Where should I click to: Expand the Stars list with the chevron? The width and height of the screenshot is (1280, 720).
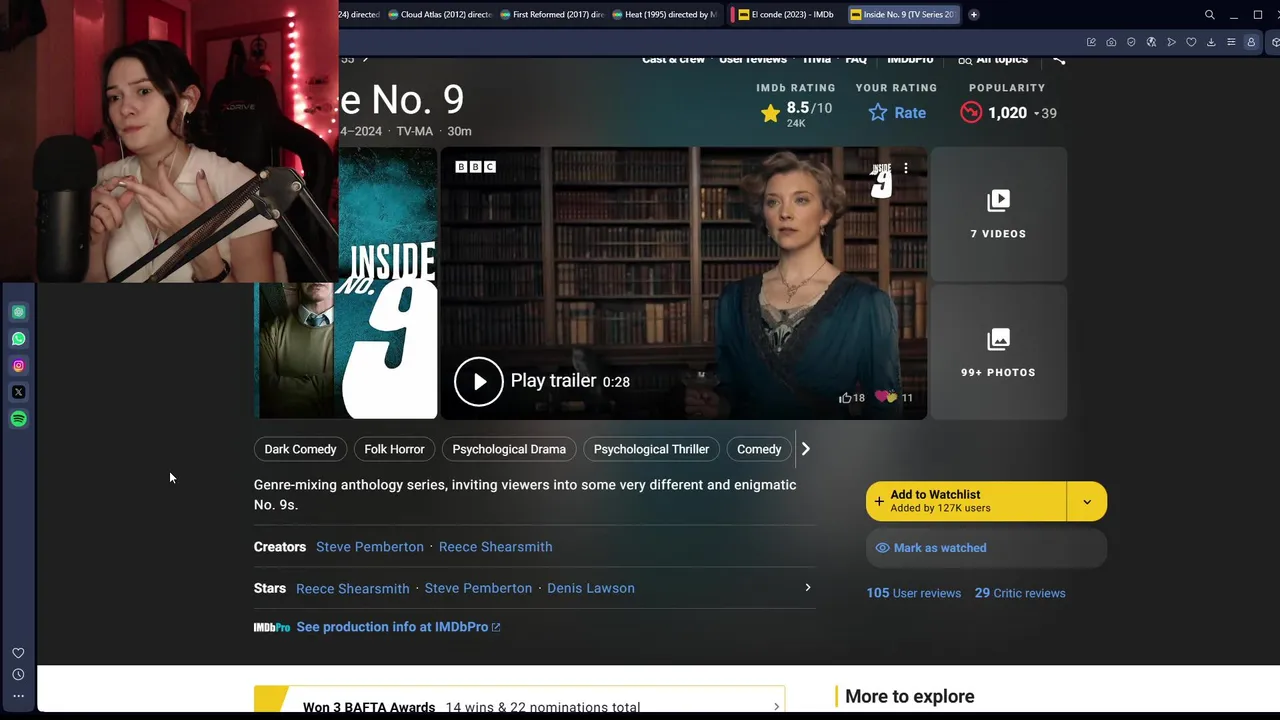point(808,587)
